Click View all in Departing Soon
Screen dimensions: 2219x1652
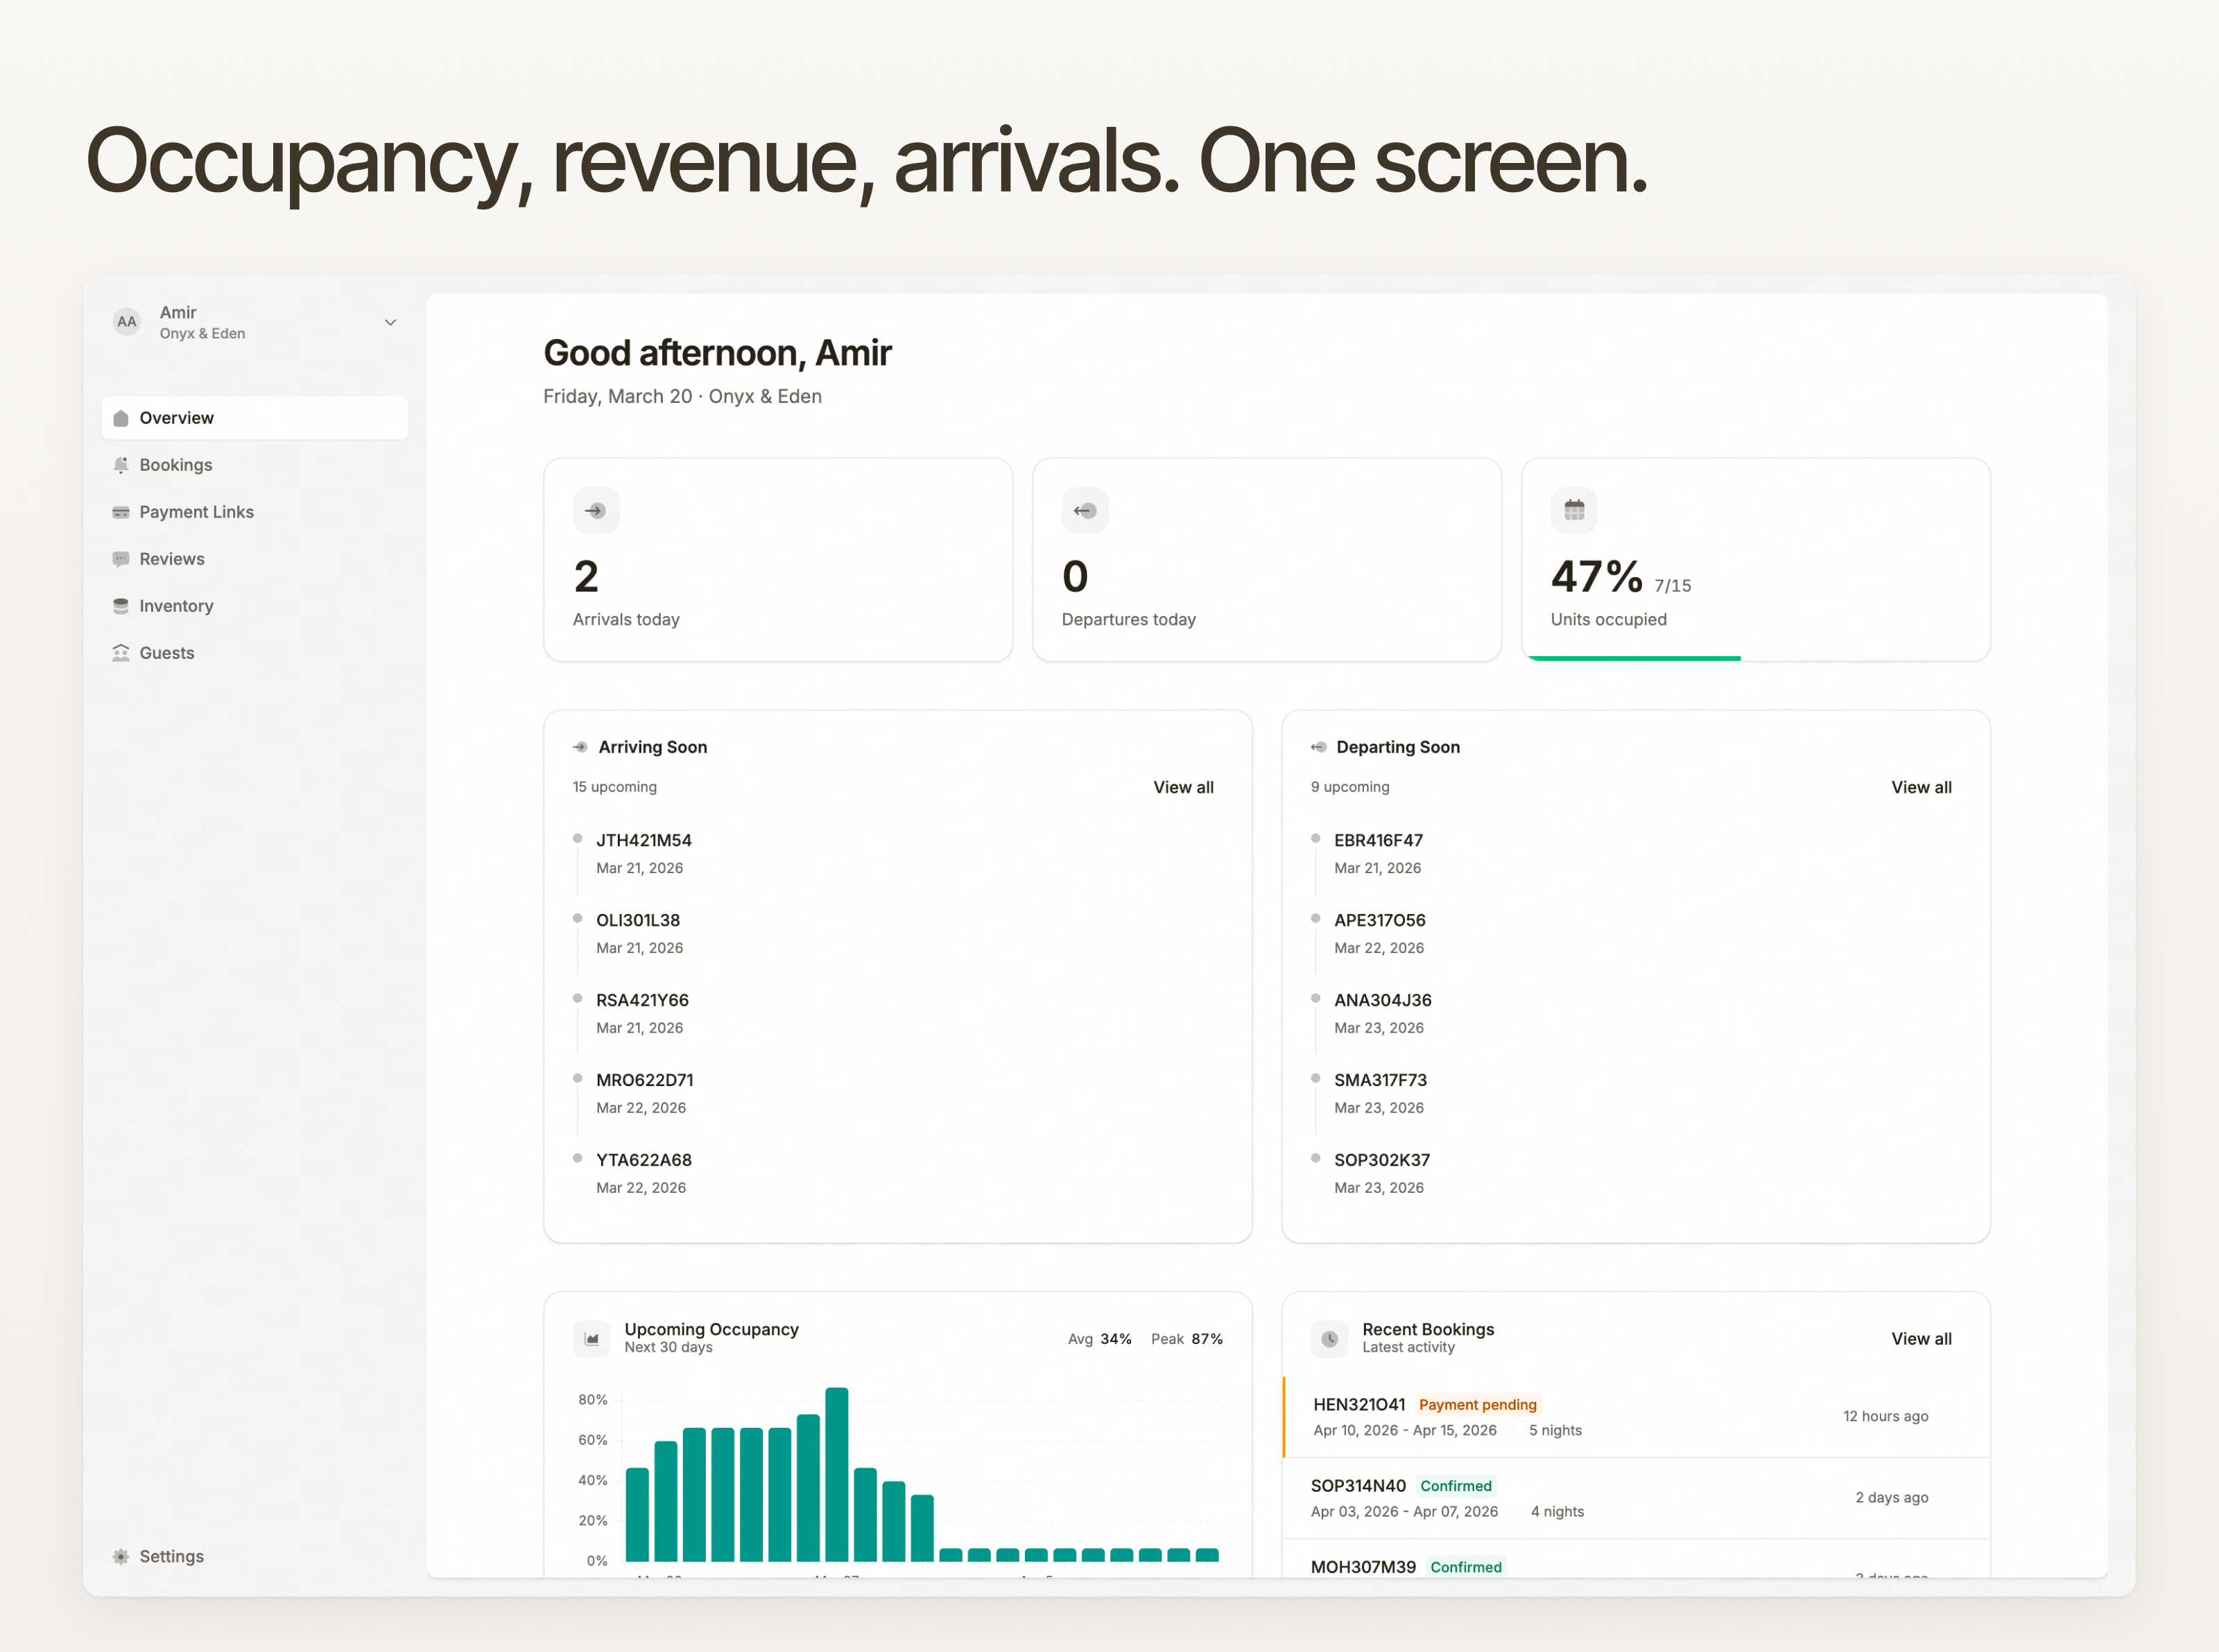[1920, 787]
